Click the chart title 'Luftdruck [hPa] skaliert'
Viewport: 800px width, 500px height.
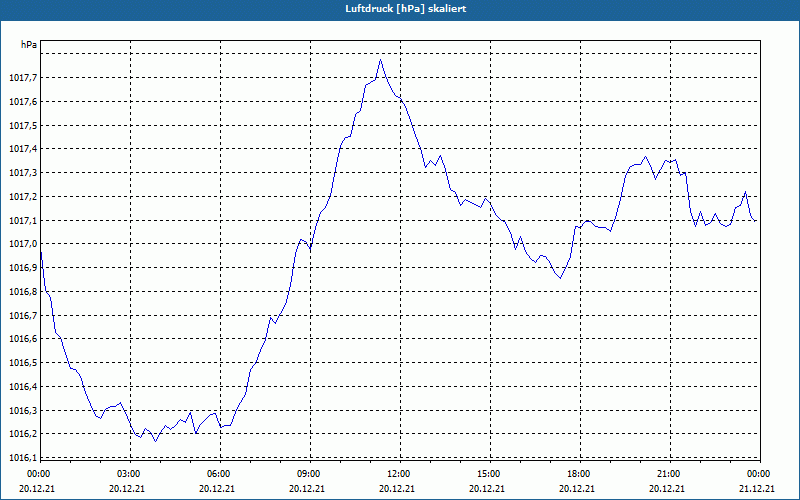(x=405, y=9)
